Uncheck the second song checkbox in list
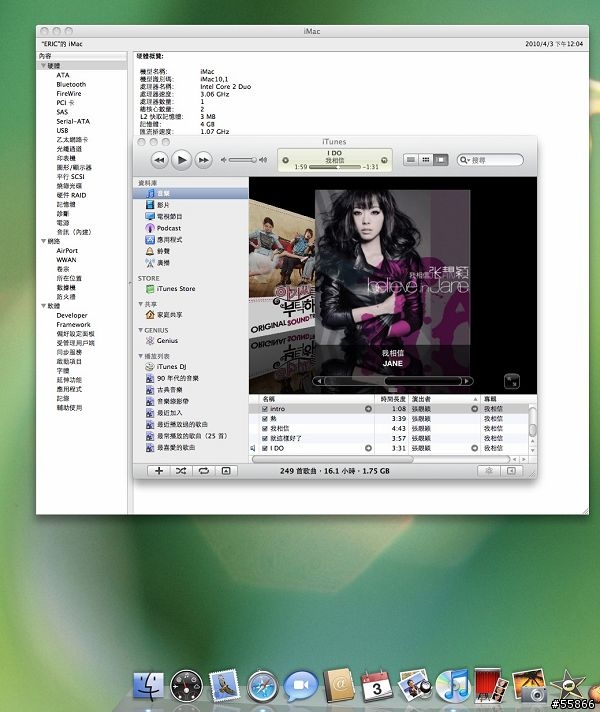The image size is (600, 712). click(265, 419)
